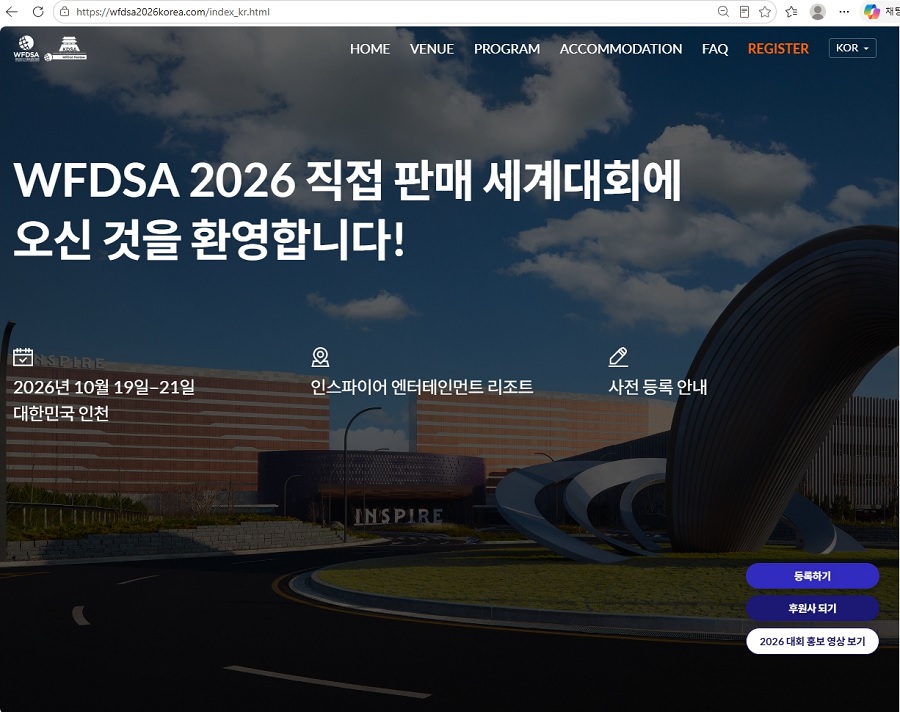View site info via lock icon
900x712 pixels.
coord(65,11)
